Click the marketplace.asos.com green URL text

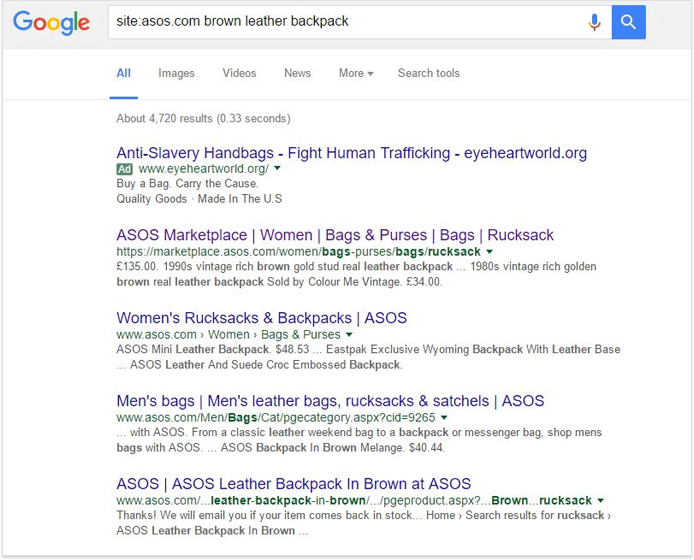click(299, 251)
